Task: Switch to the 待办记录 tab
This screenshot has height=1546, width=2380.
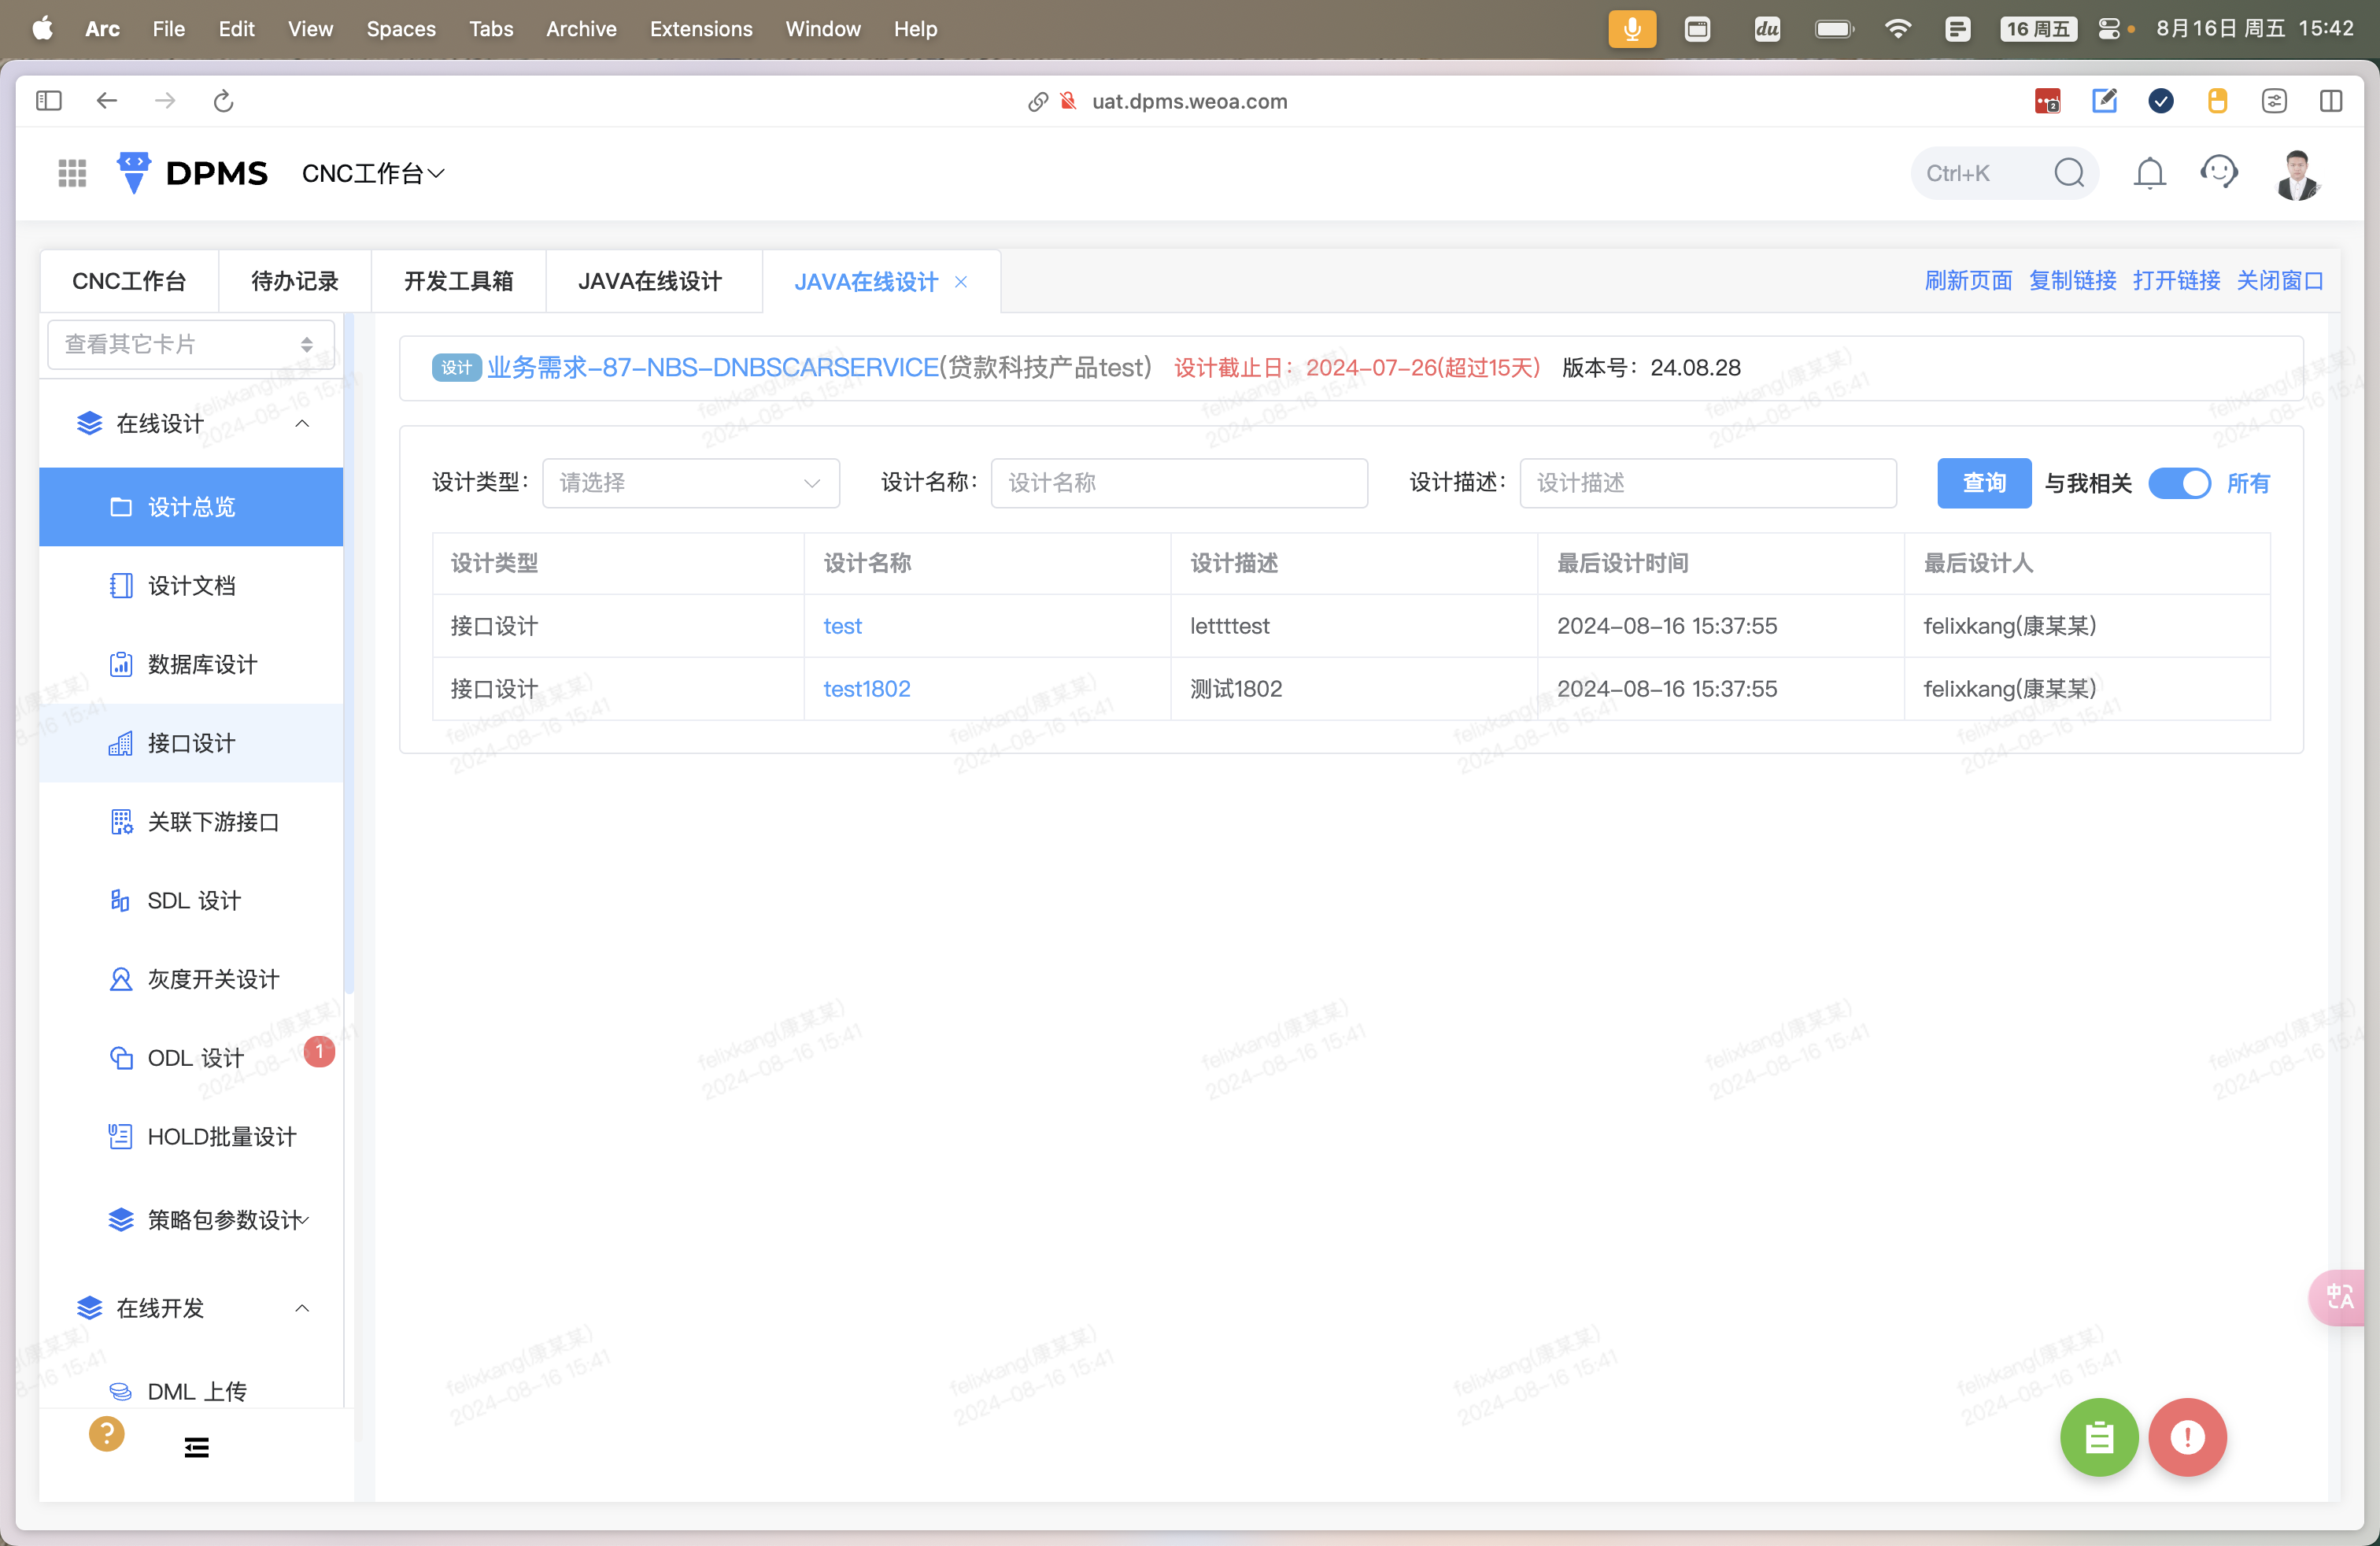Action: (295, 281)
